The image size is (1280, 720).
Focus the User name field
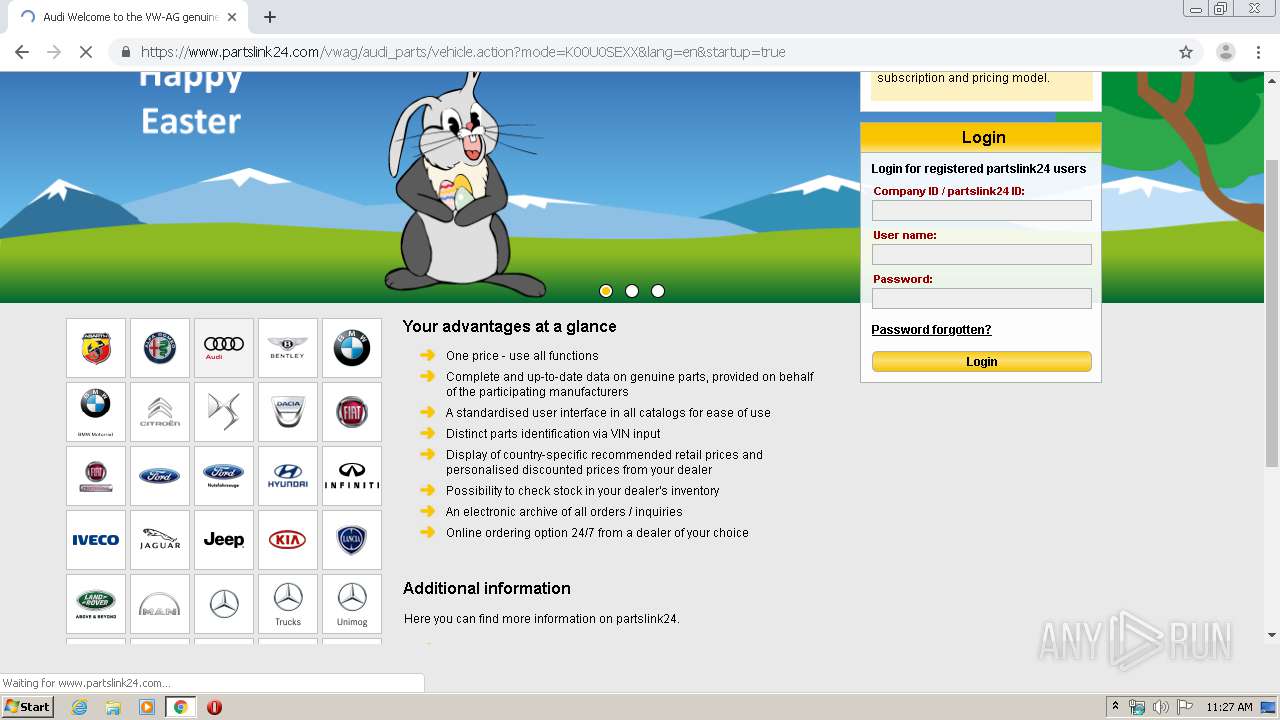981,254
